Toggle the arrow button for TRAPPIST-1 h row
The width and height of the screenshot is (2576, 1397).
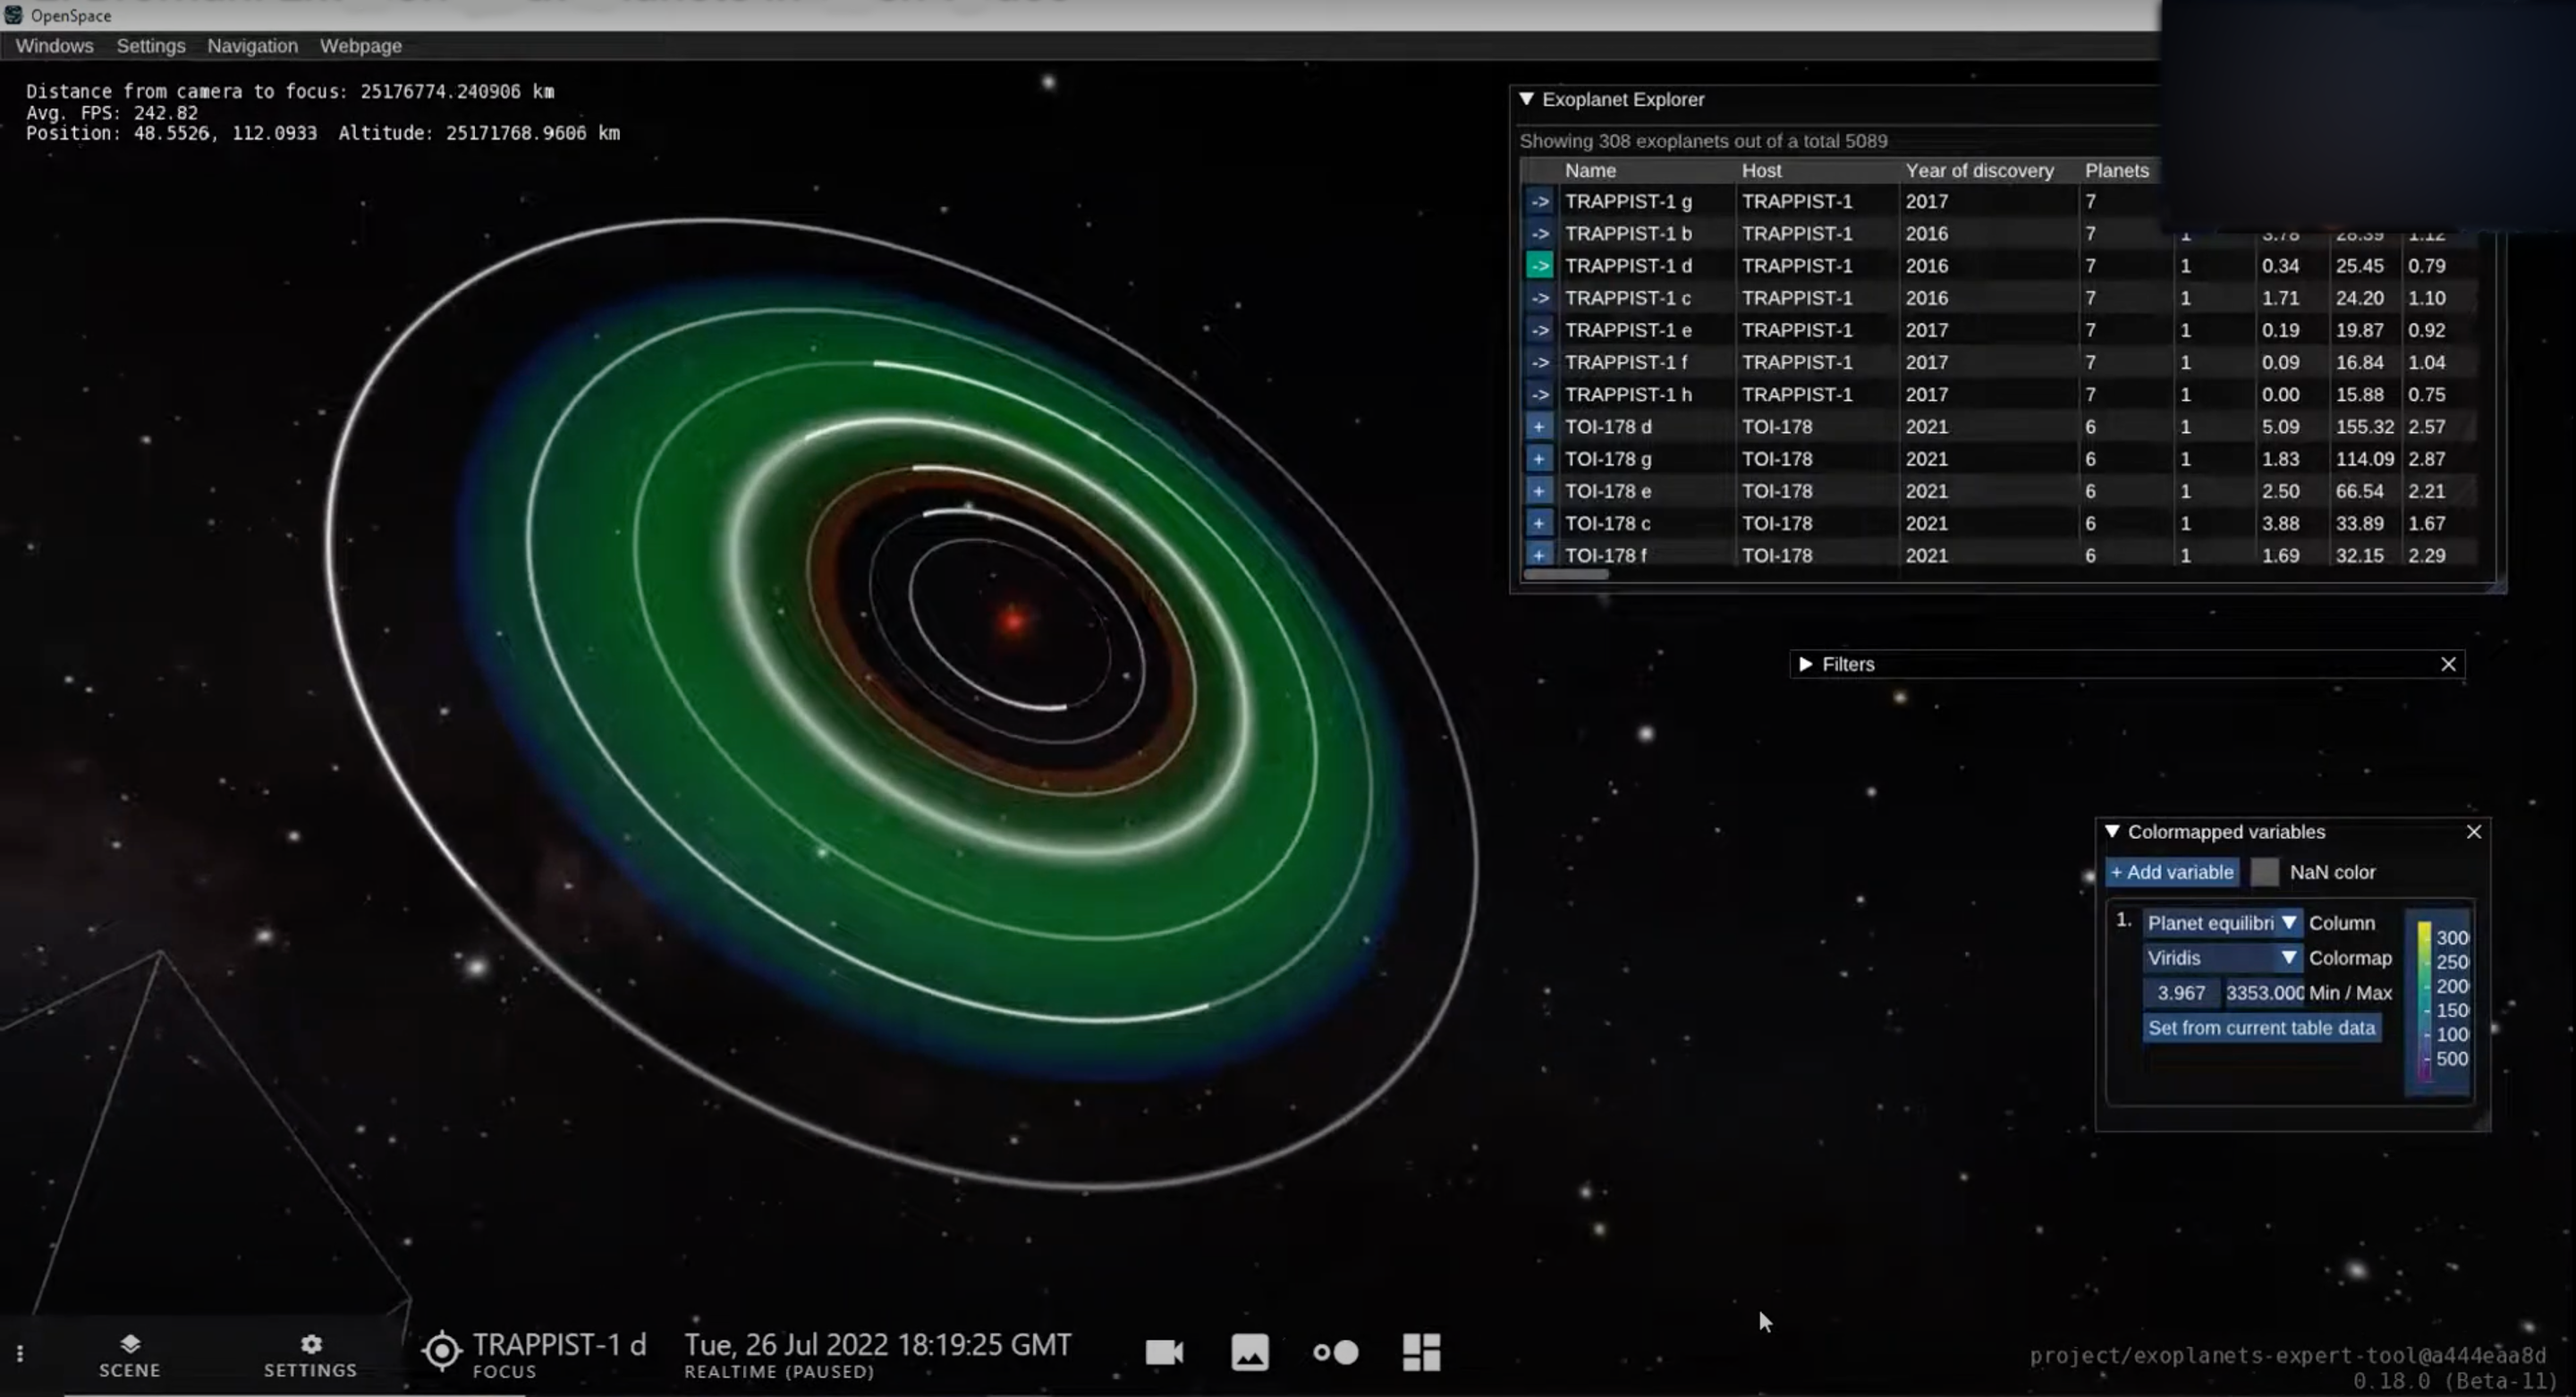1540,394
